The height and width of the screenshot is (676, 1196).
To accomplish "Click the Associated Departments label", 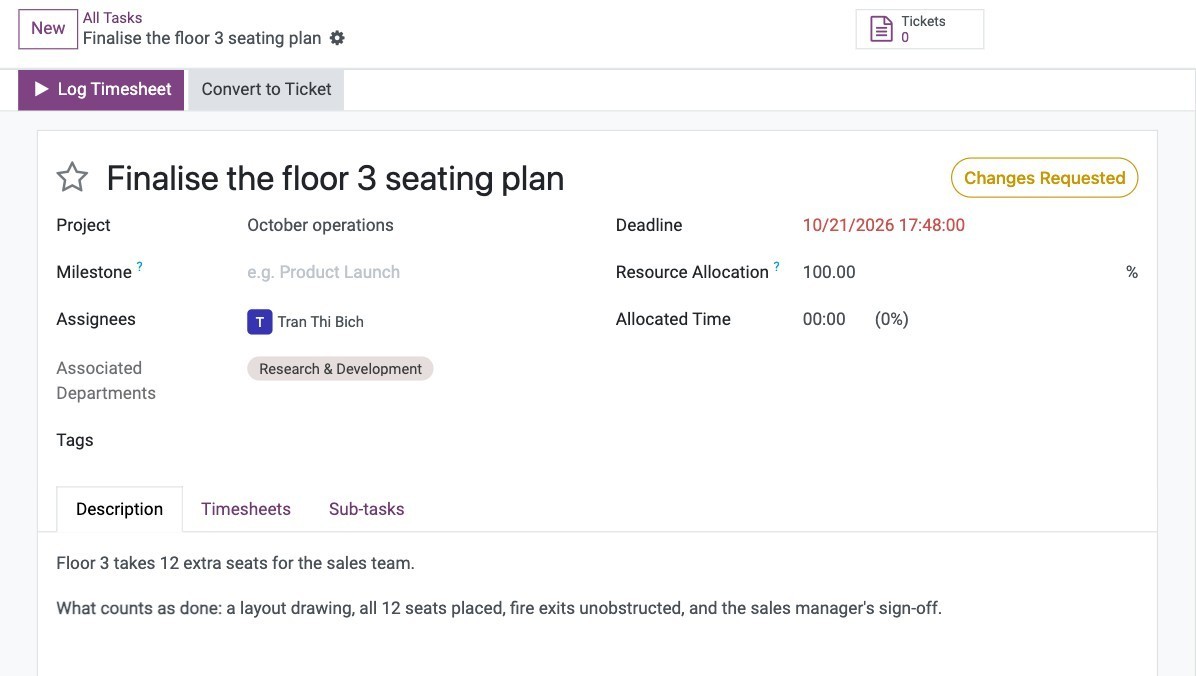I will (106, 381).
